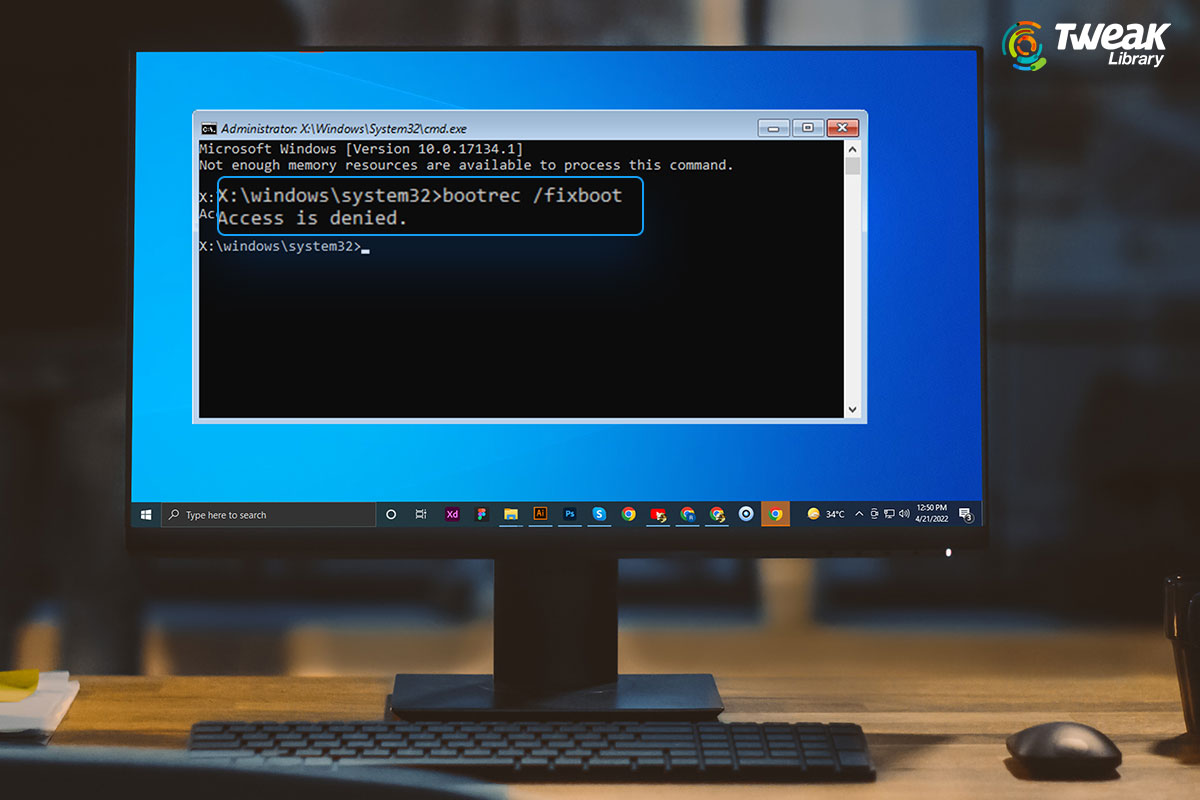This screenshot has height=800, width=1200.
Task: Click the Cortana circle icon
Action: [x=391, y=514]
